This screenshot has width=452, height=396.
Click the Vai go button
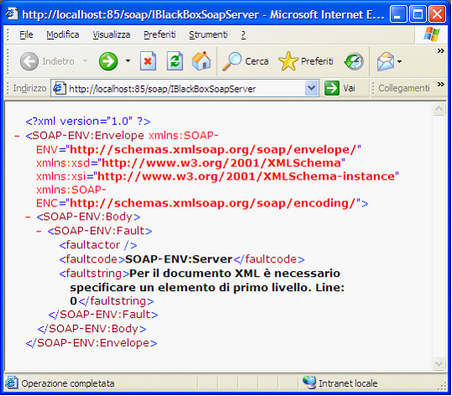coord(340,88)
